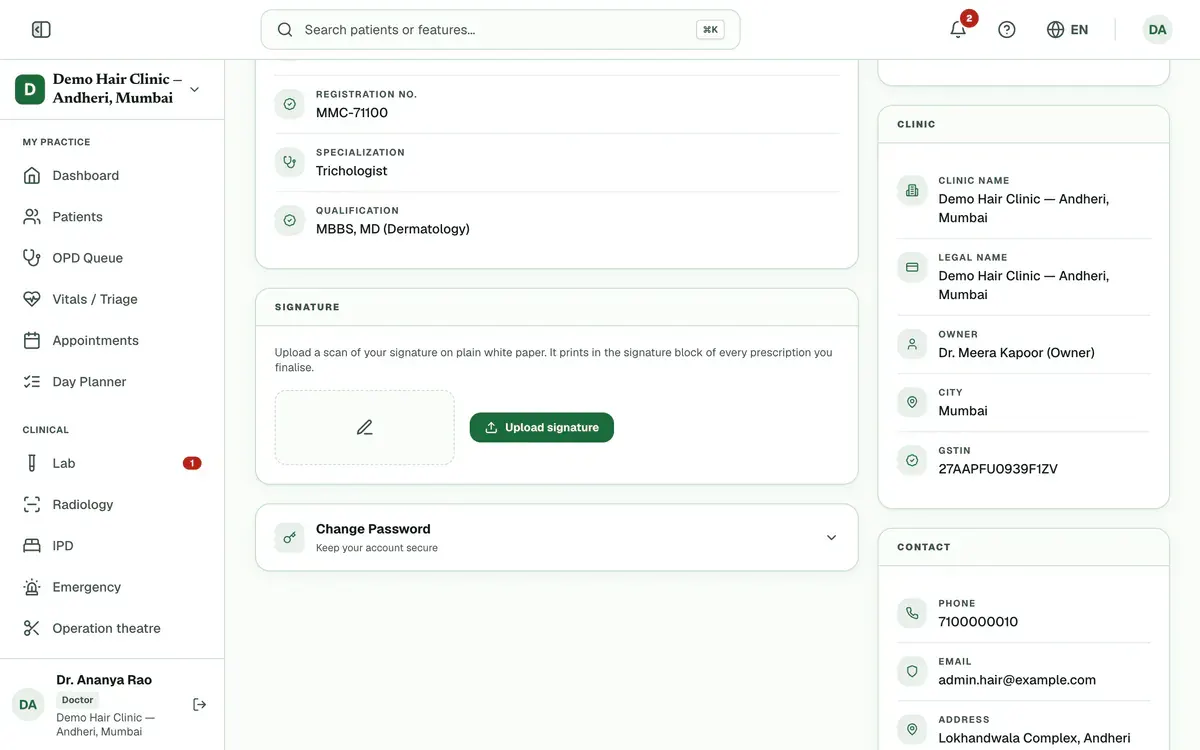
Task: Click the signature placeholder drop area
Action: coord(365,427)
